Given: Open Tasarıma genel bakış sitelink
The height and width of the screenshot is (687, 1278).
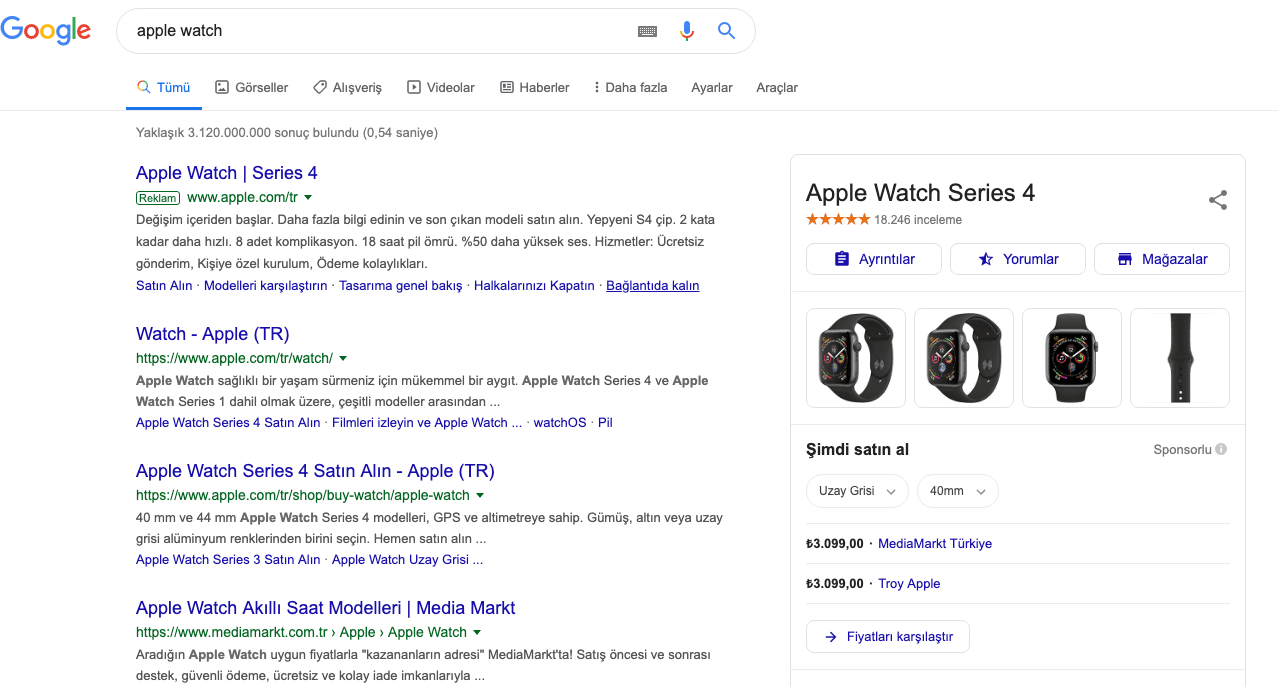Looking at the screenshot, I should (401, 286).
